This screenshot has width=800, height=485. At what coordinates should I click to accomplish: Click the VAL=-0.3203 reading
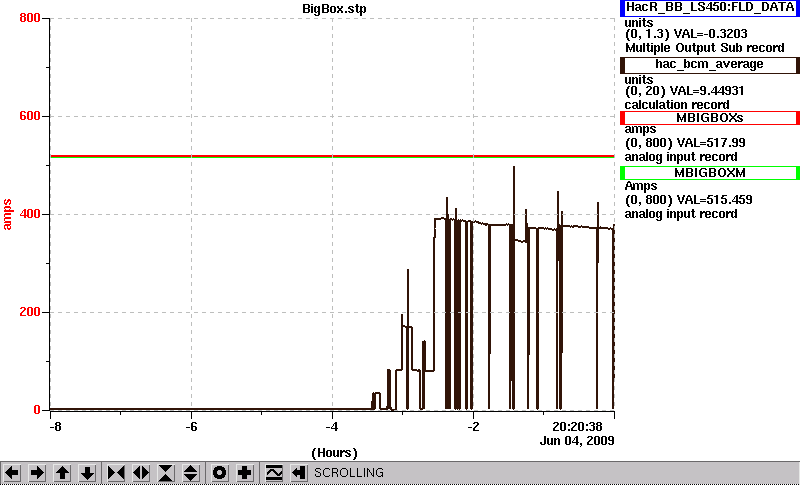pos(711,34)
